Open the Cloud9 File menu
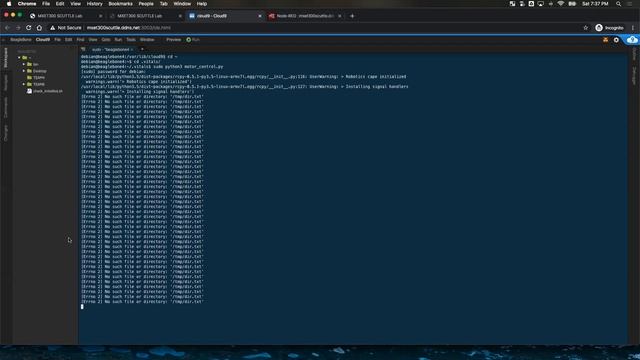Image resolution: width=640 pixels, height=360 pixels. click(58, 40)
